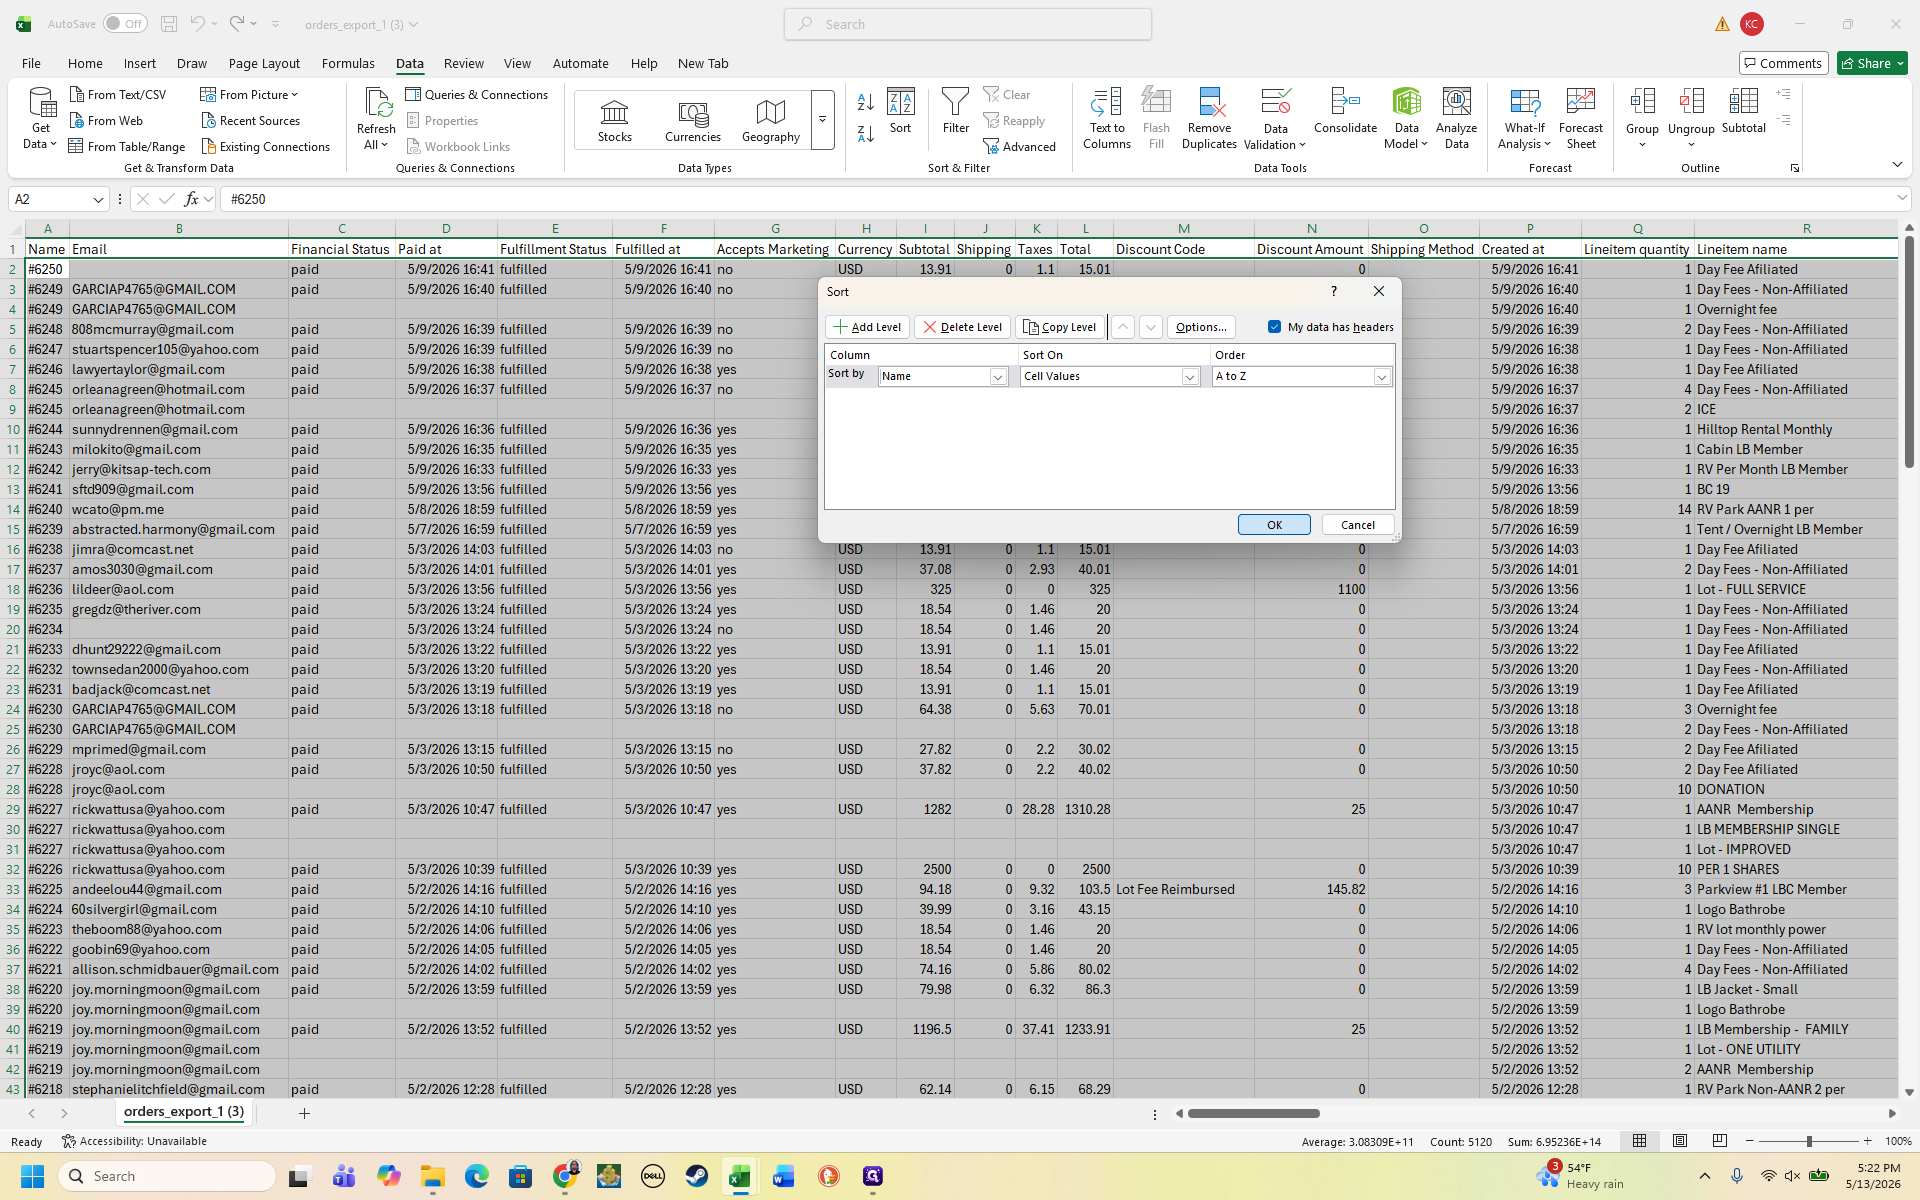
Task: Open the Formulas ribbon tab
Action: pos(348,63)
